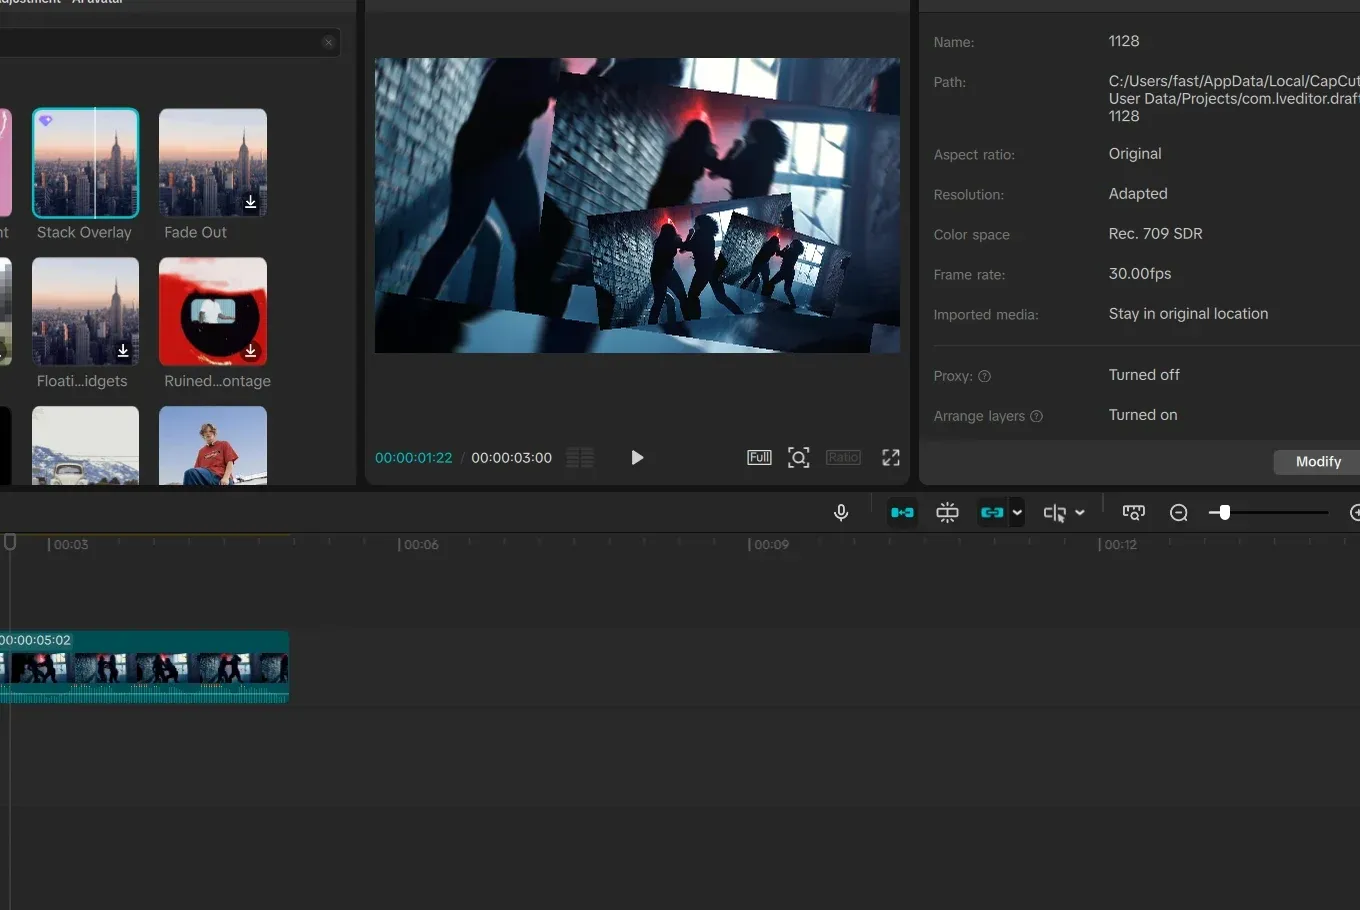Click the preview axis icon
1360x910 pixels.
pos(1133,513)
